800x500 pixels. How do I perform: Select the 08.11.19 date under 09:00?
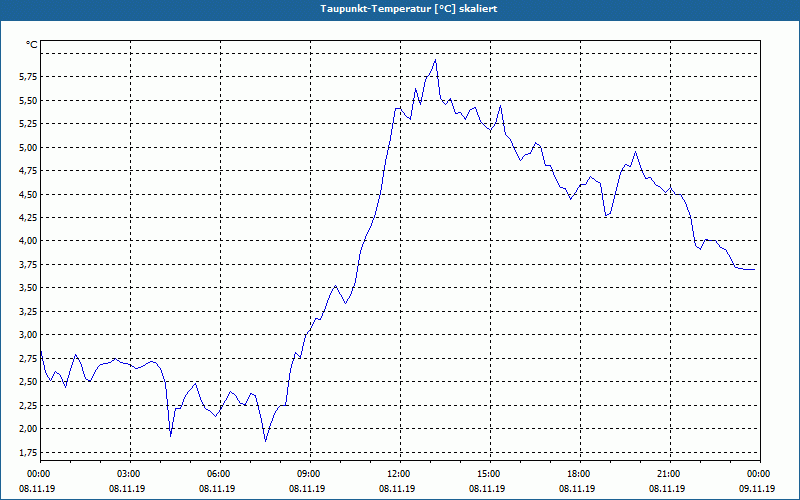coord(307,488)
